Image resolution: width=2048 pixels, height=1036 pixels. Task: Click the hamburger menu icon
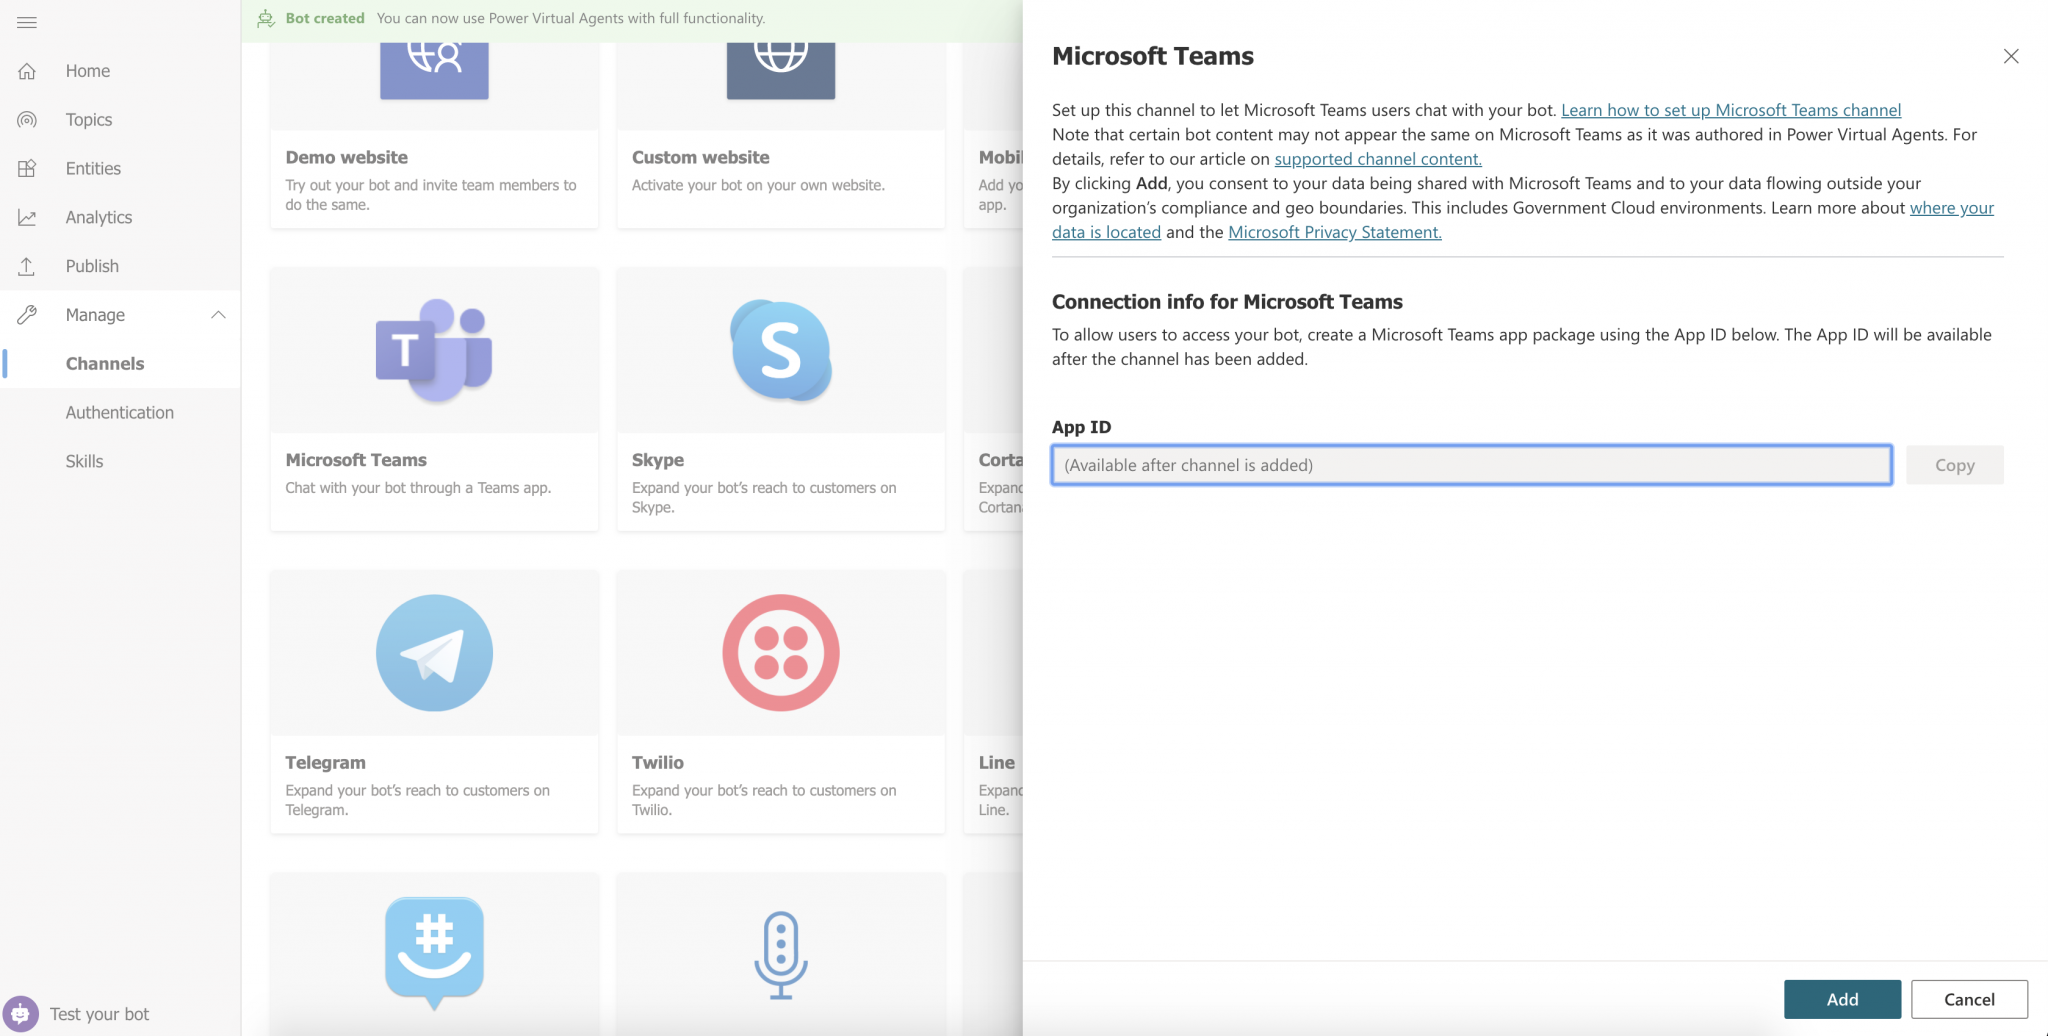pos(27,22)
